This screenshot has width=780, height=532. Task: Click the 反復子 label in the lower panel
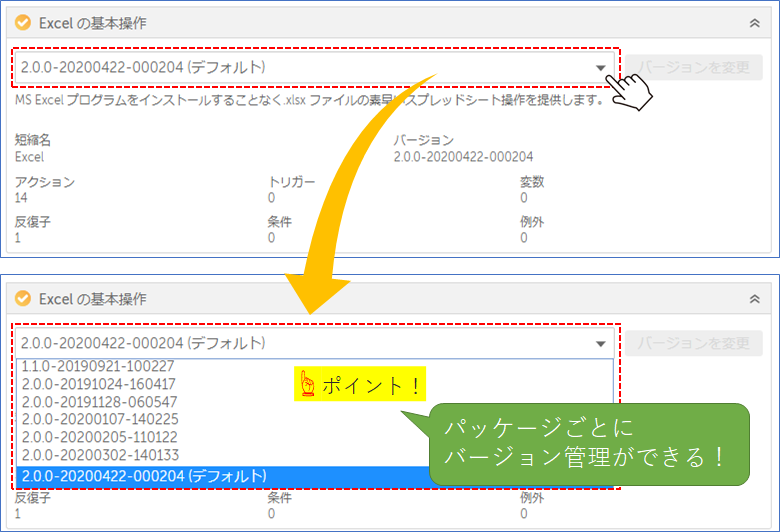[32, 497]
